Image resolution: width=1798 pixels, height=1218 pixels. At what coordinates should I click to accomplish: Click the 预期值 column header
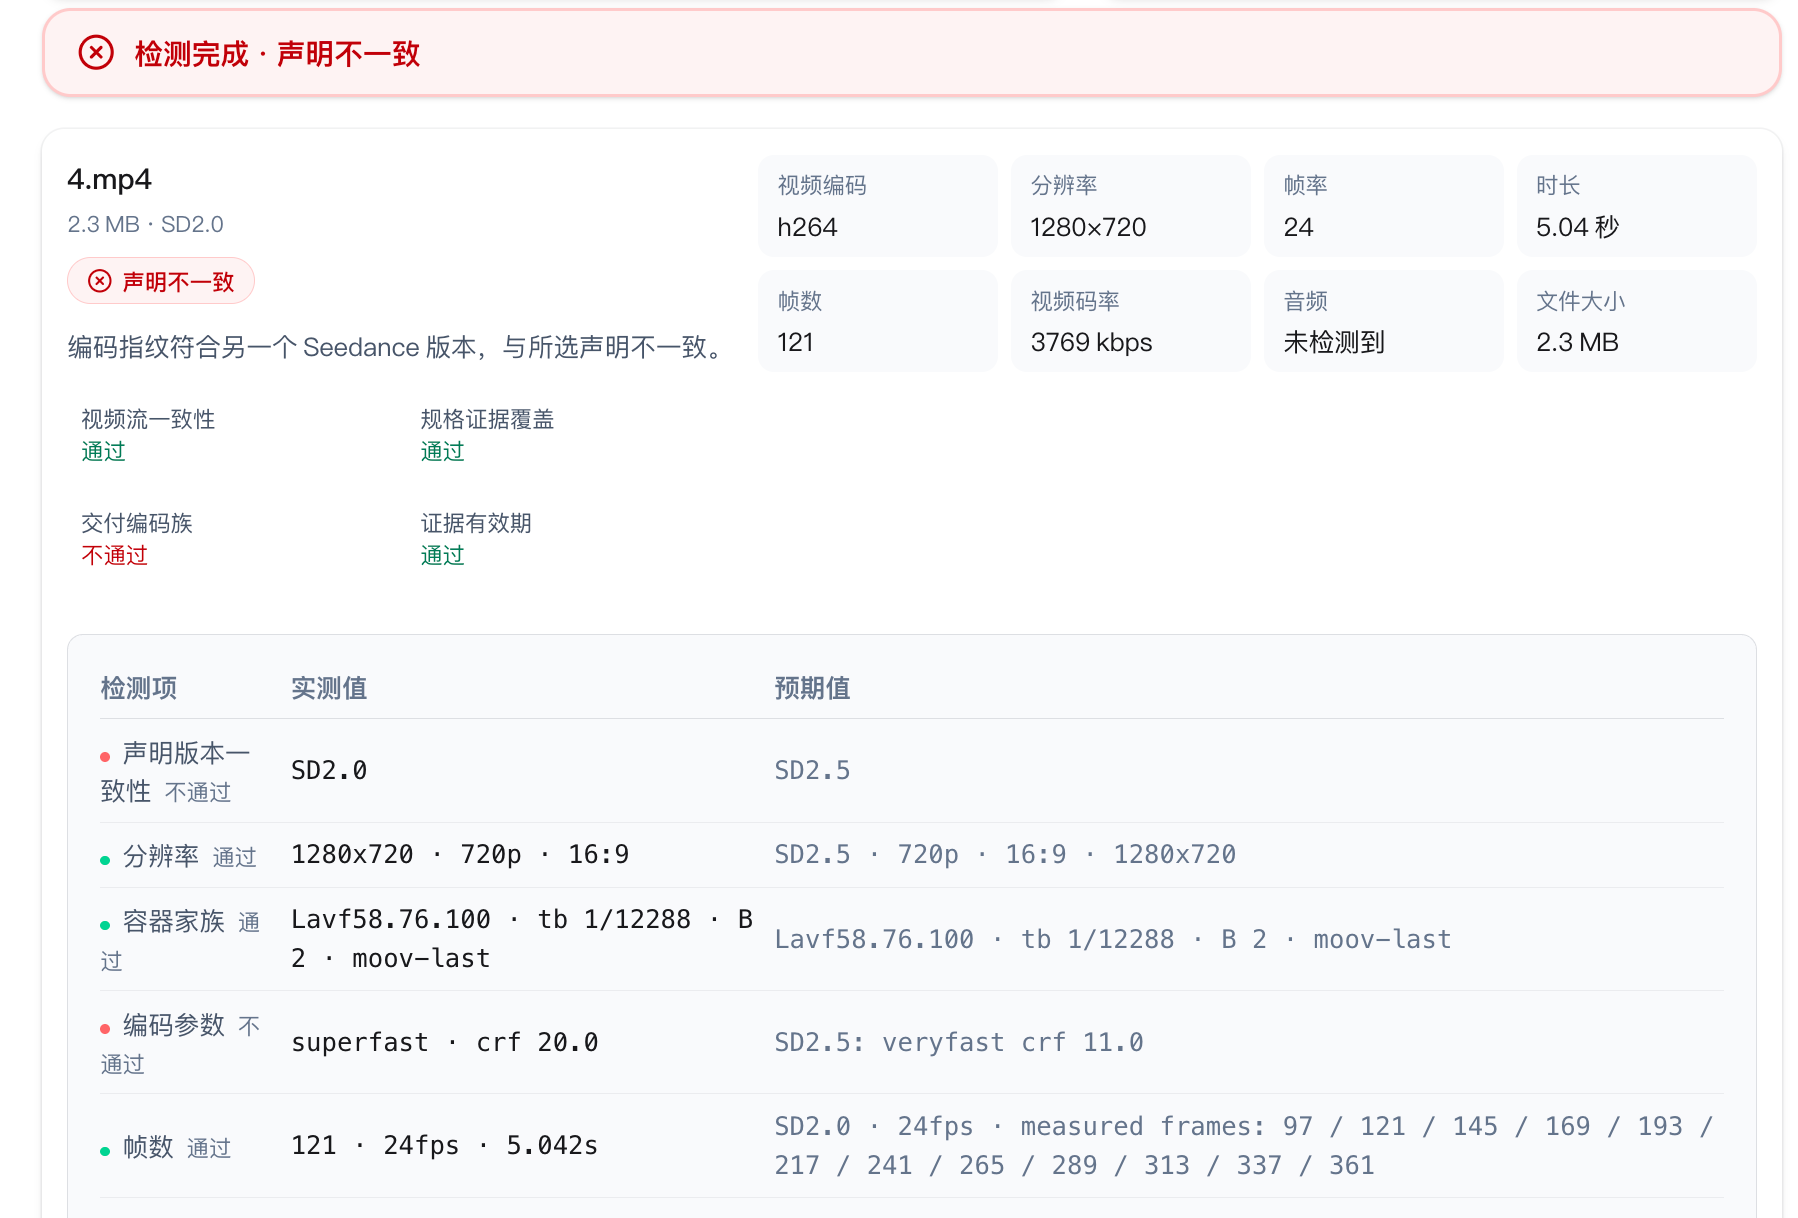pos(812,688)
